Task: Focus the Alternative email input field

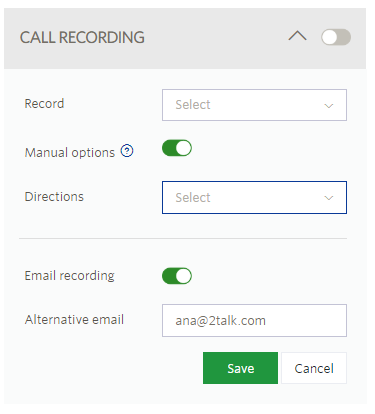Action: coord(254,320)
